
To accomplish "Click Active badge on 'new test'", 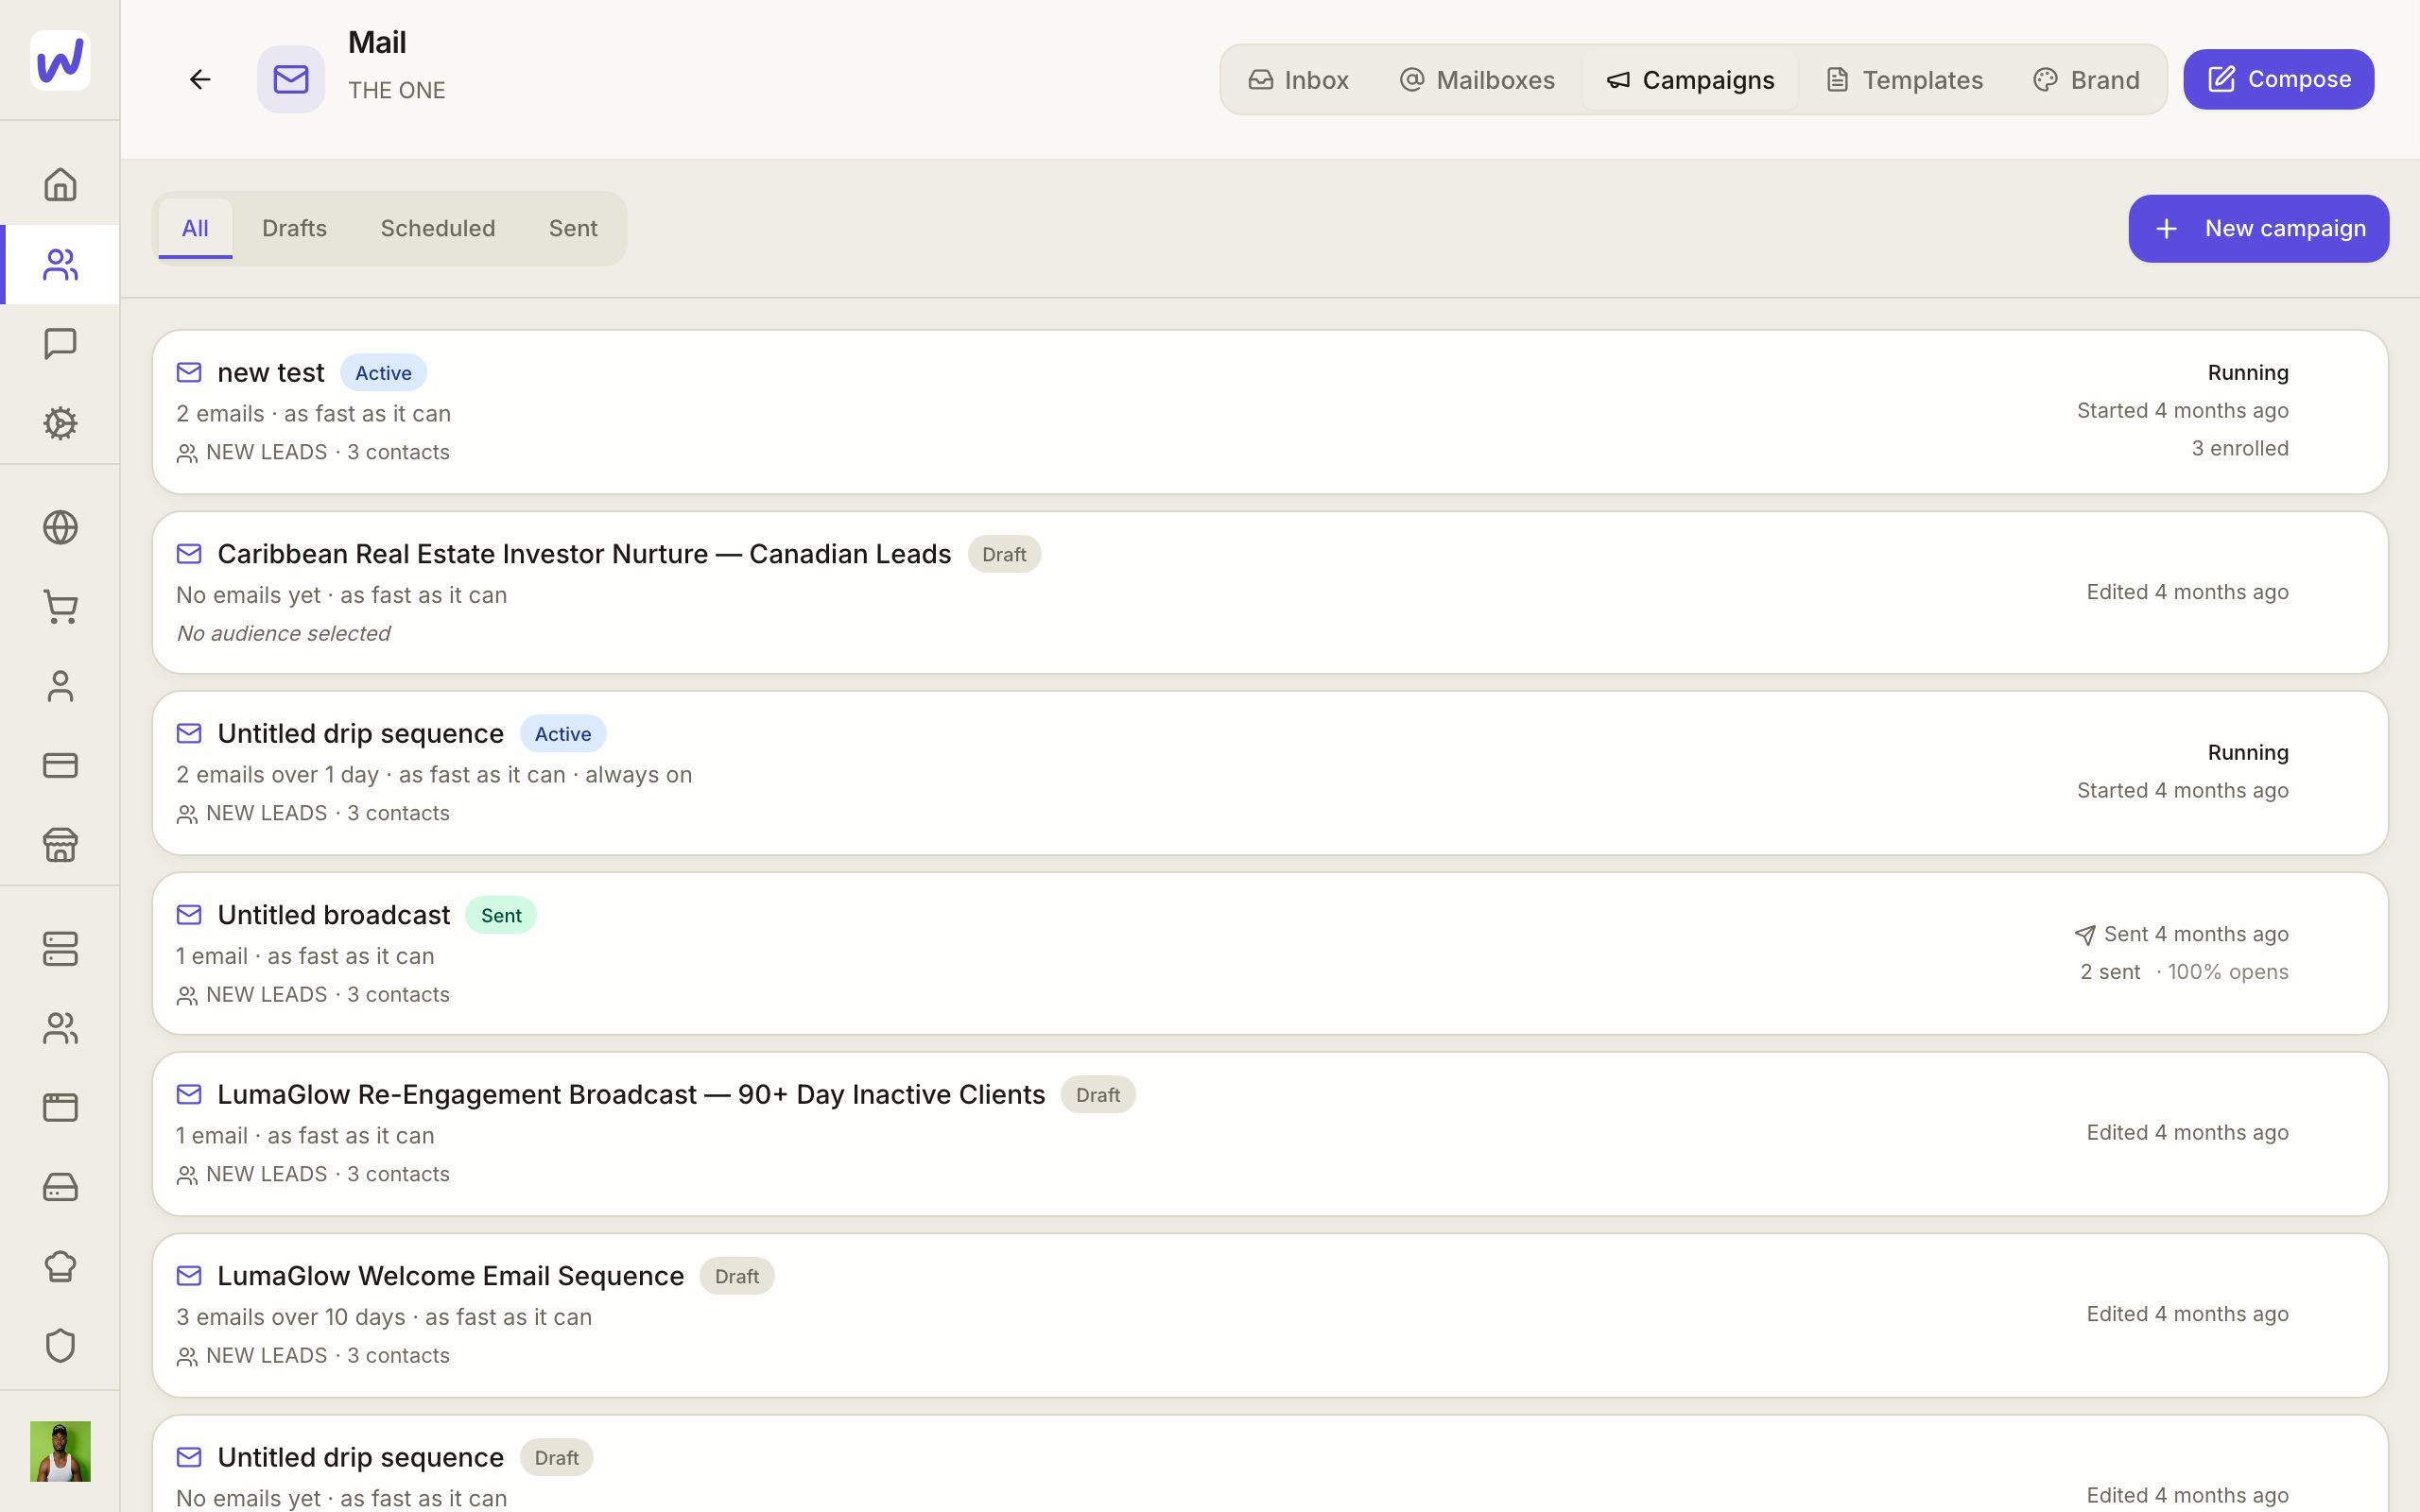I will pos(383,373).
